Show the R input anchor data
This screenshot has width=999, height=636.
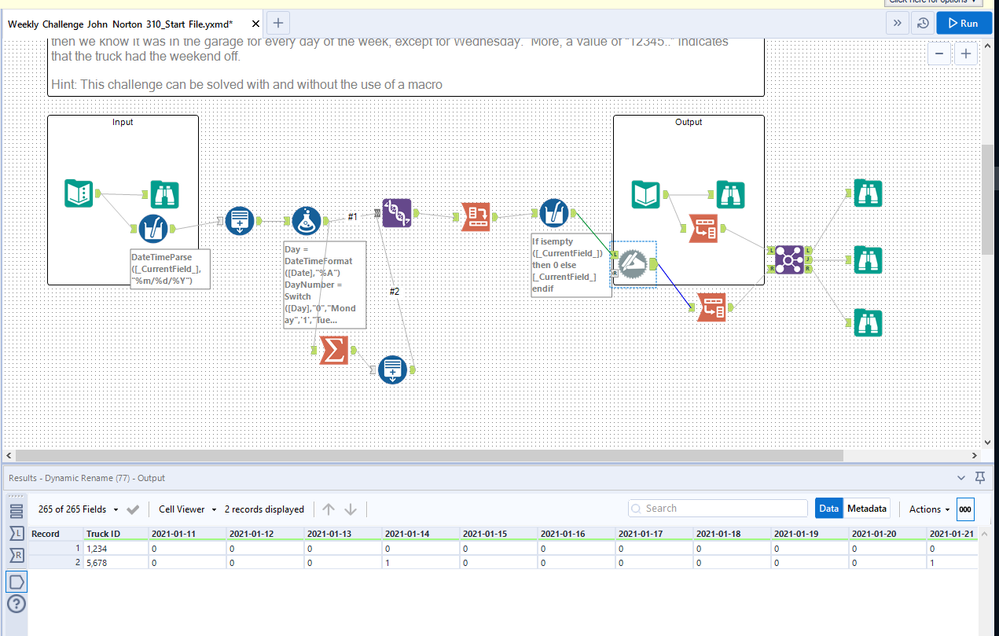17,556
